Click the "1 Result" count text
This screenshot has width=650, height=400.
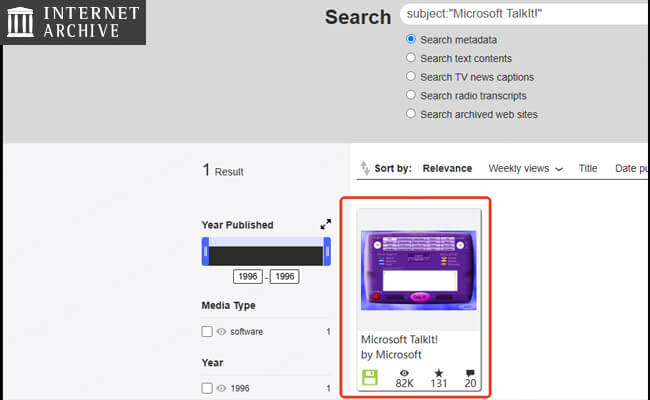click(223, 170)
